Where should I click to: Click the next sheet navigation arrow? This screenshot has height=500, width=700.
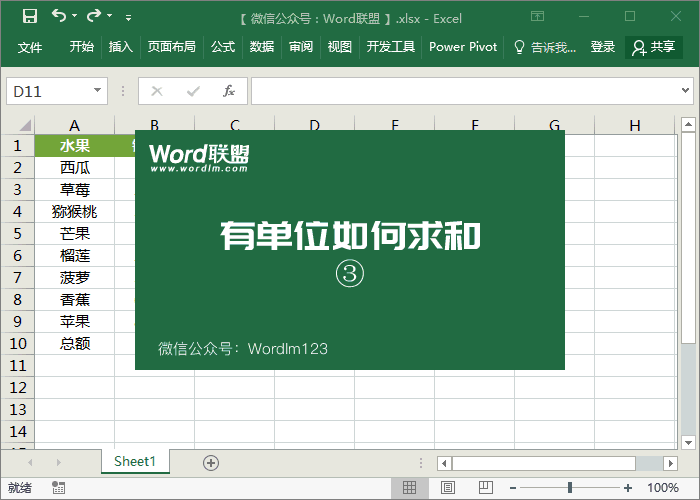58,462
